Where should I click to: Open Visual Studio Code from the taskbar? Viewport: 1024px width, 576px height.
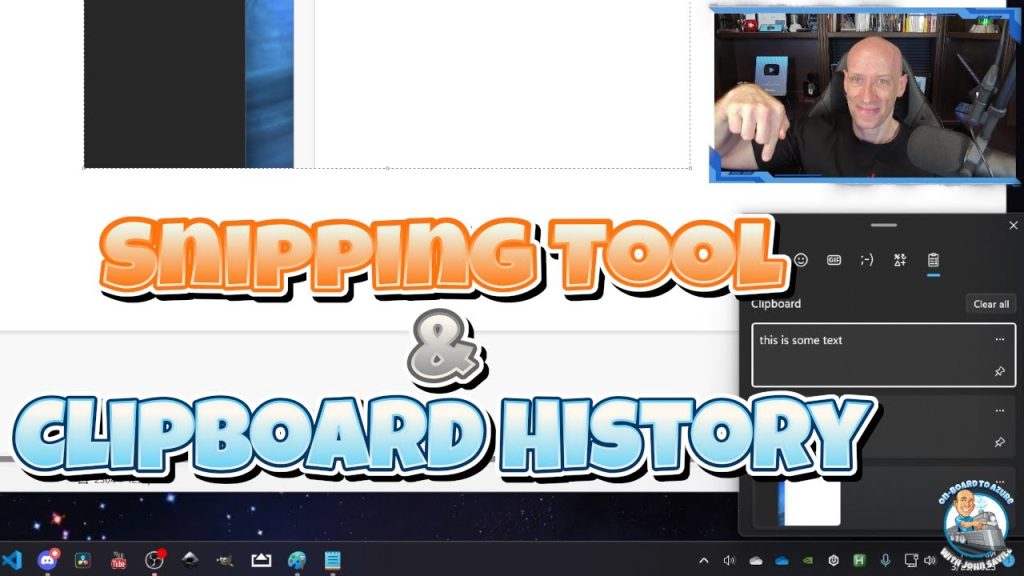(12, 560)
